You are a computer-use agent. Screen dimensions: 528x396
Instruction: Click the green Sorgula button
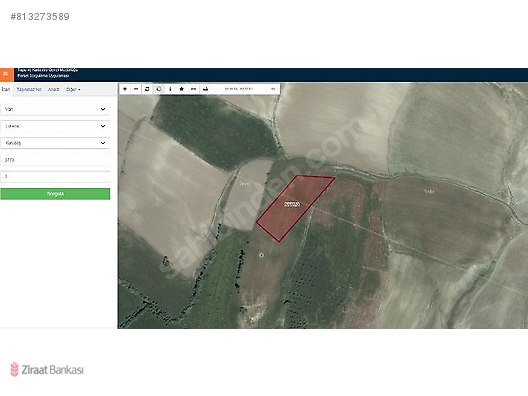(55, 194)
